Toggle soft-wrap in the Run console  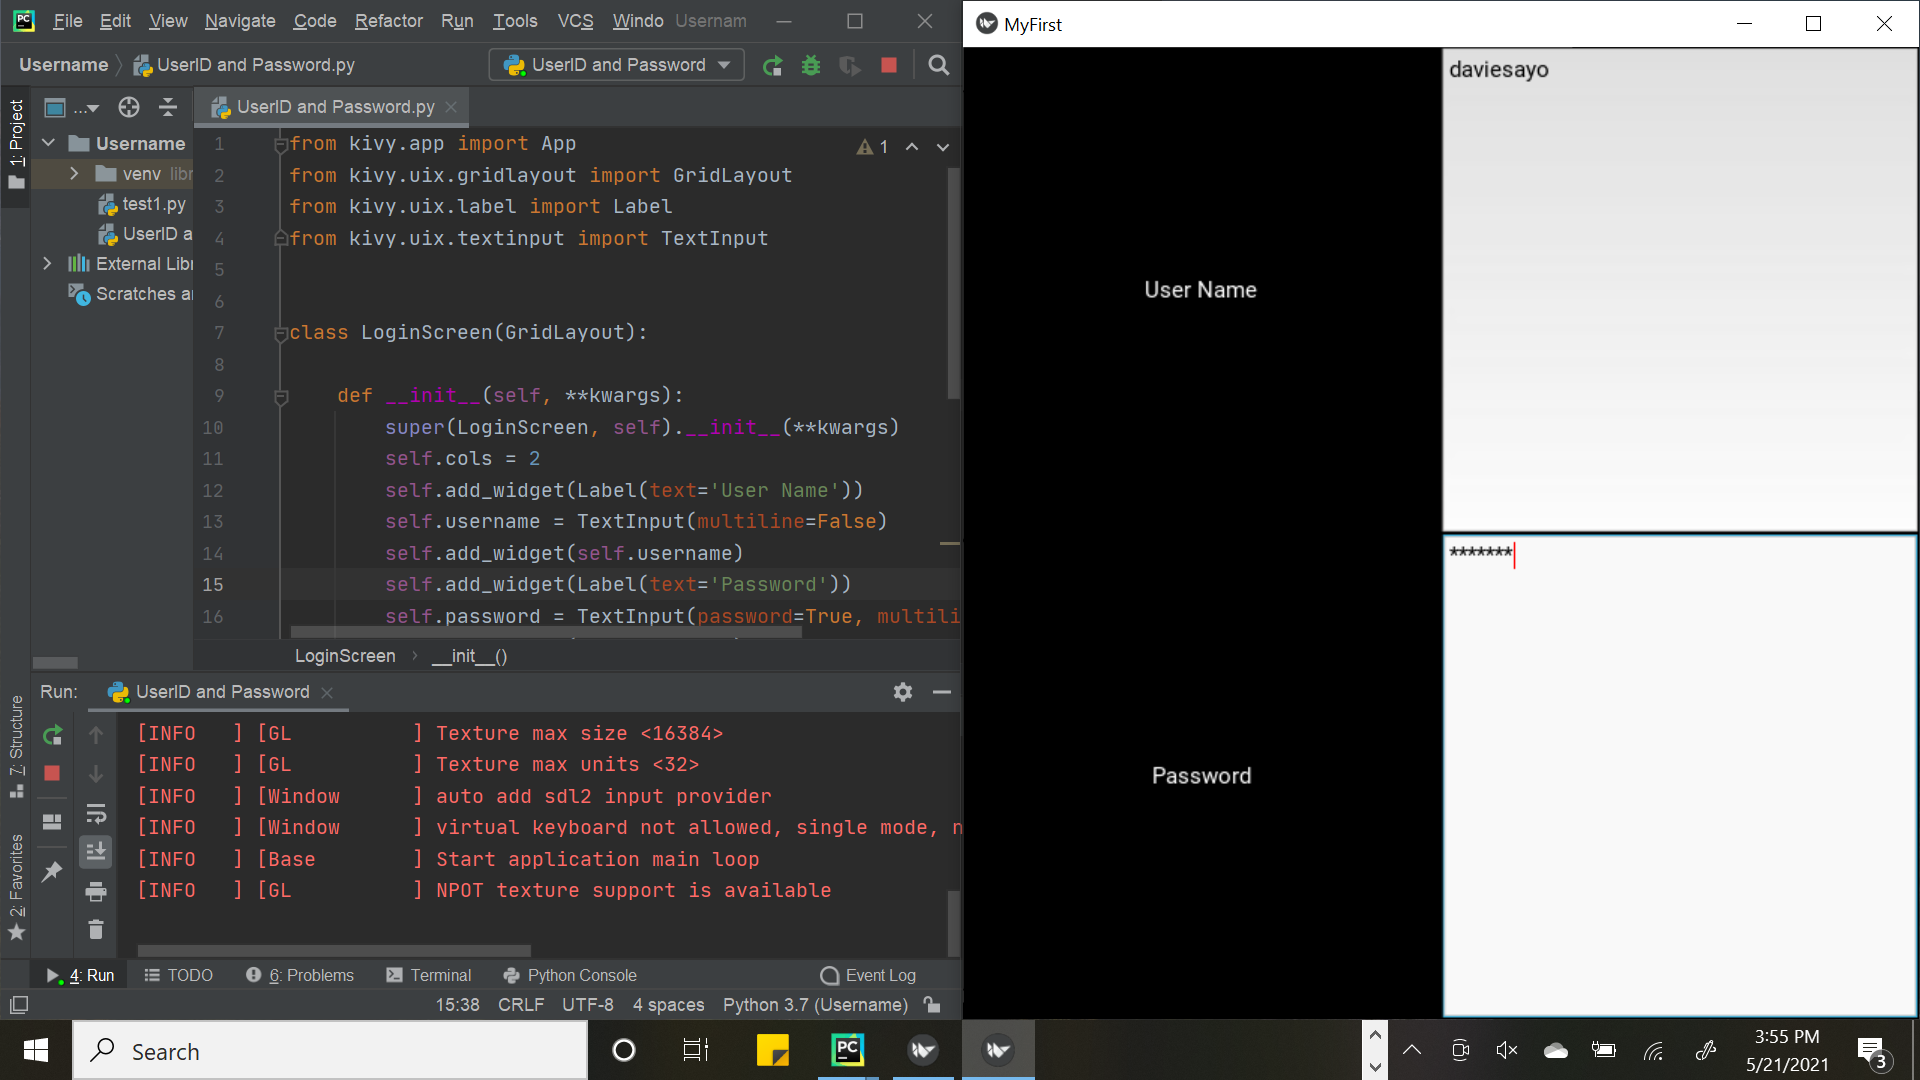pyautogui.click(x=96, y=813)
